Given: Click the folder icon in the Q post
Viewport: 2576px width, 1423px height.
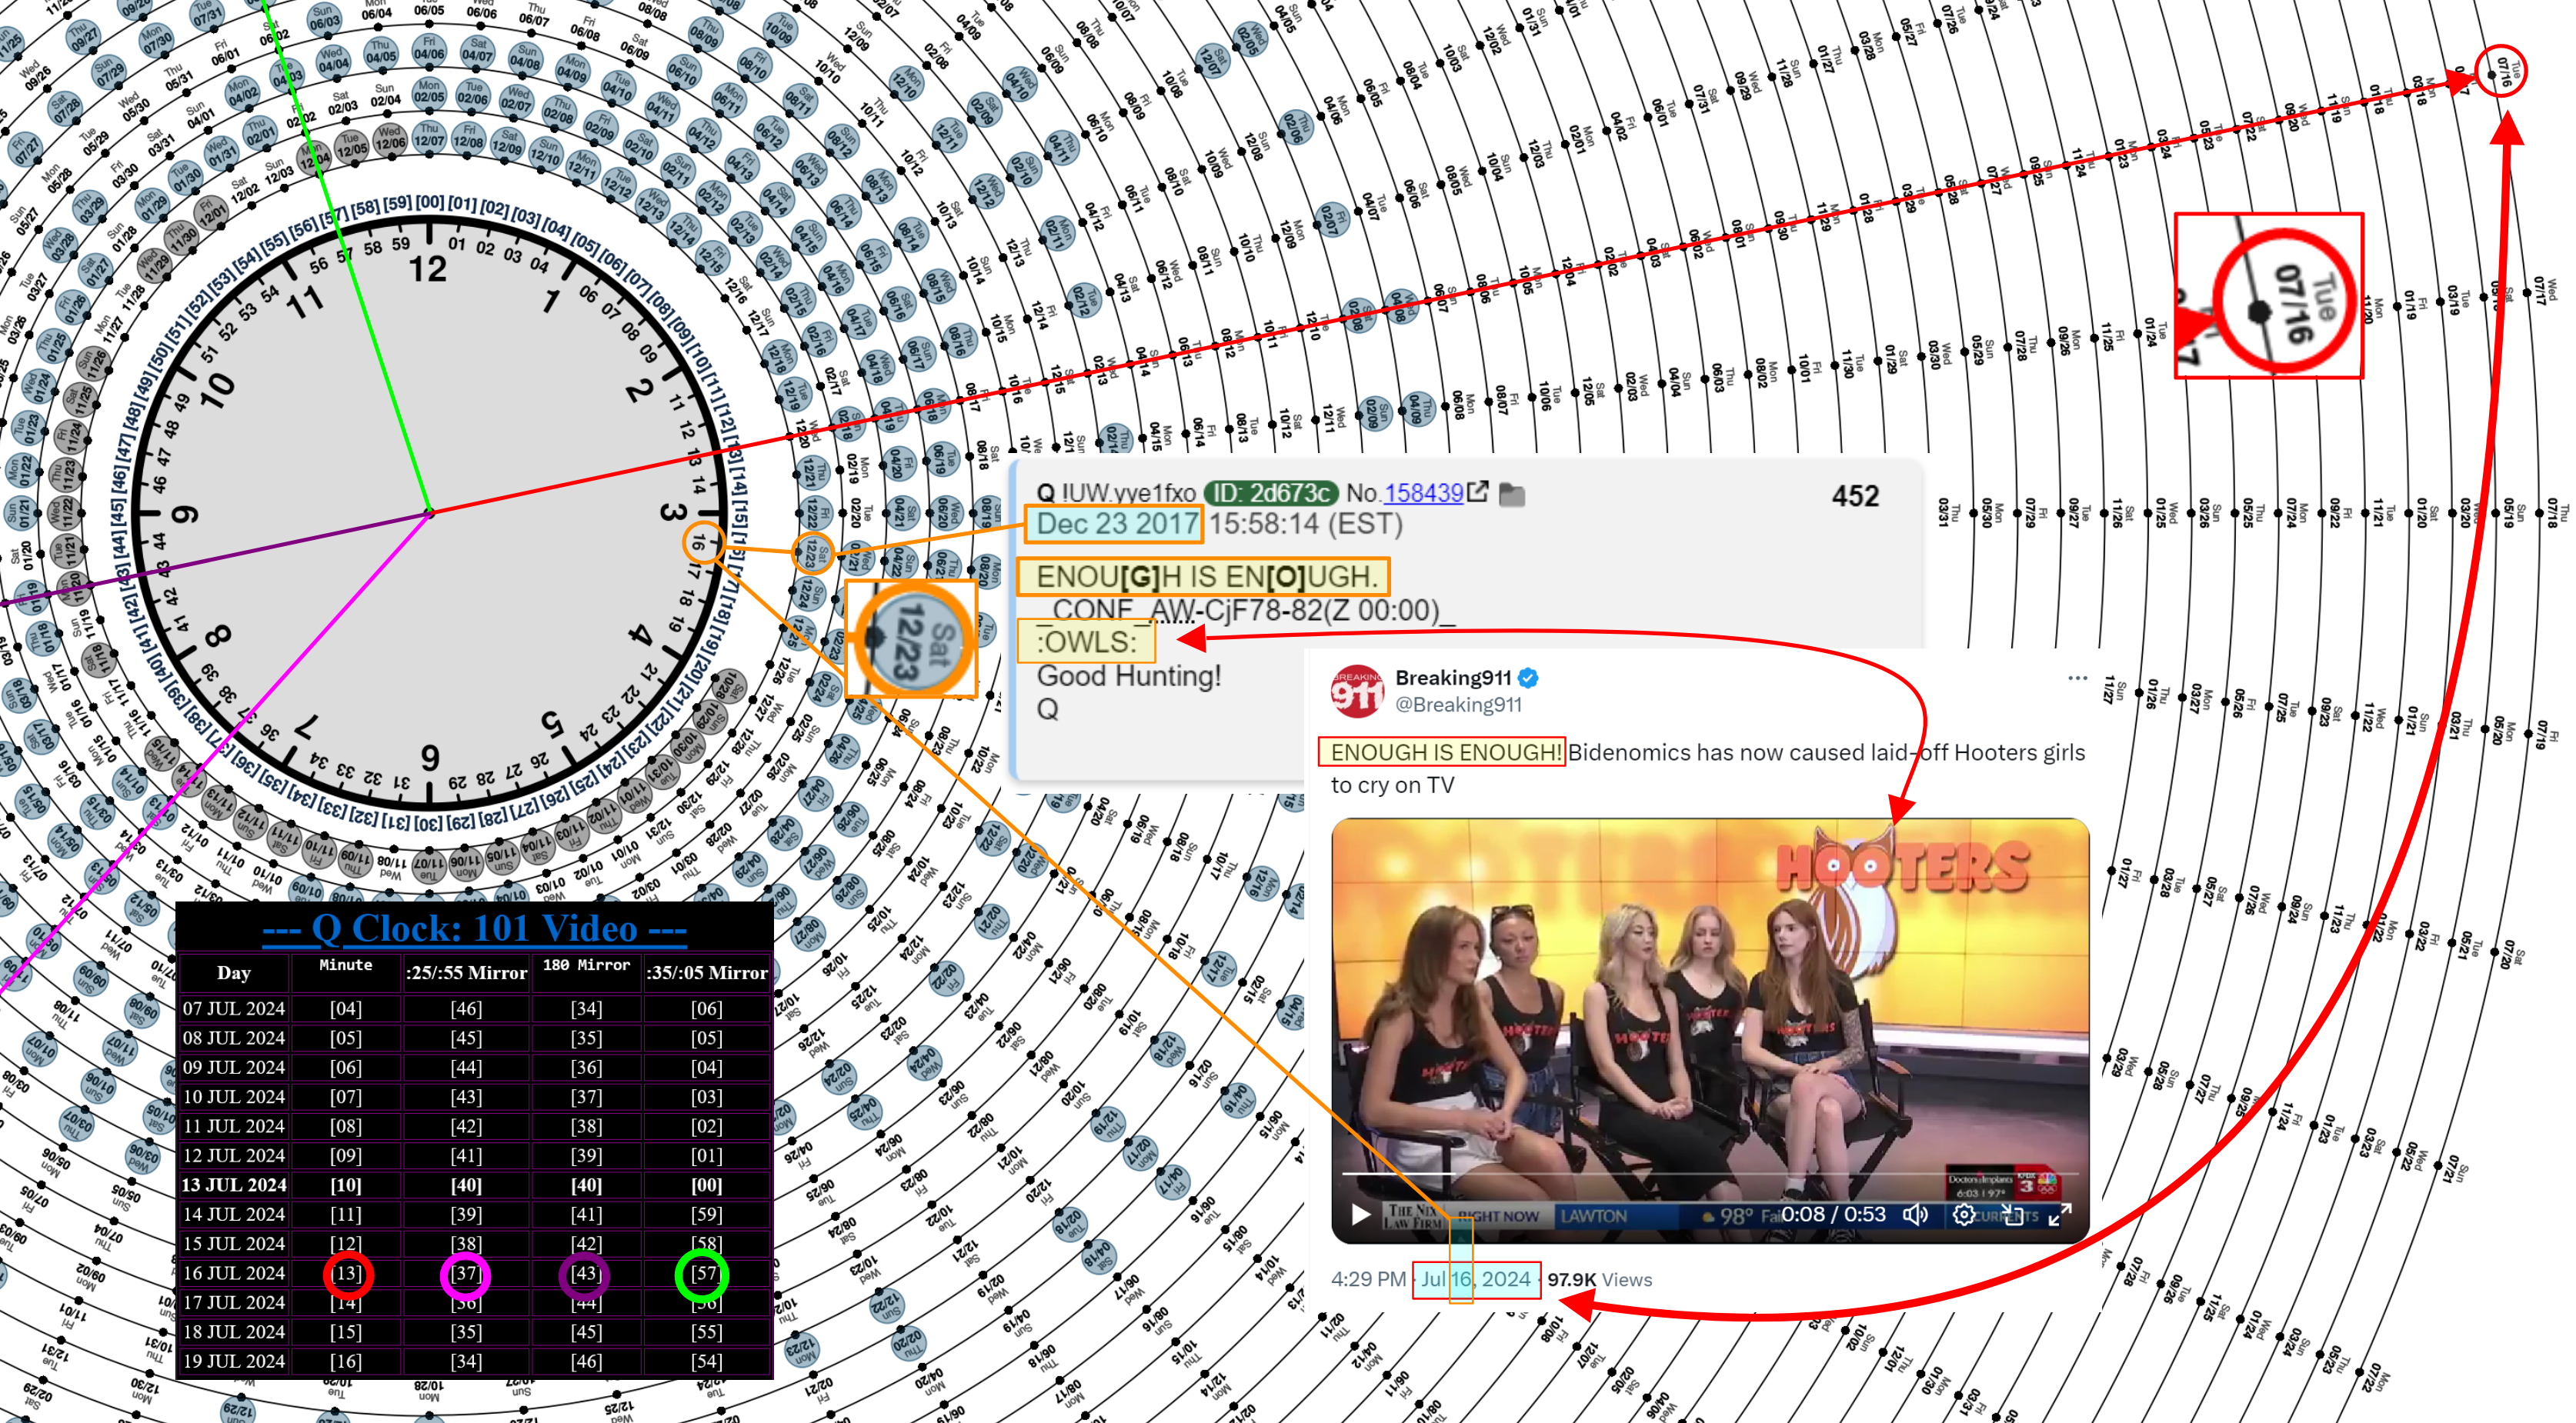Looking at the screenshot, I should pyautogui.click(x=1512, y=494).
